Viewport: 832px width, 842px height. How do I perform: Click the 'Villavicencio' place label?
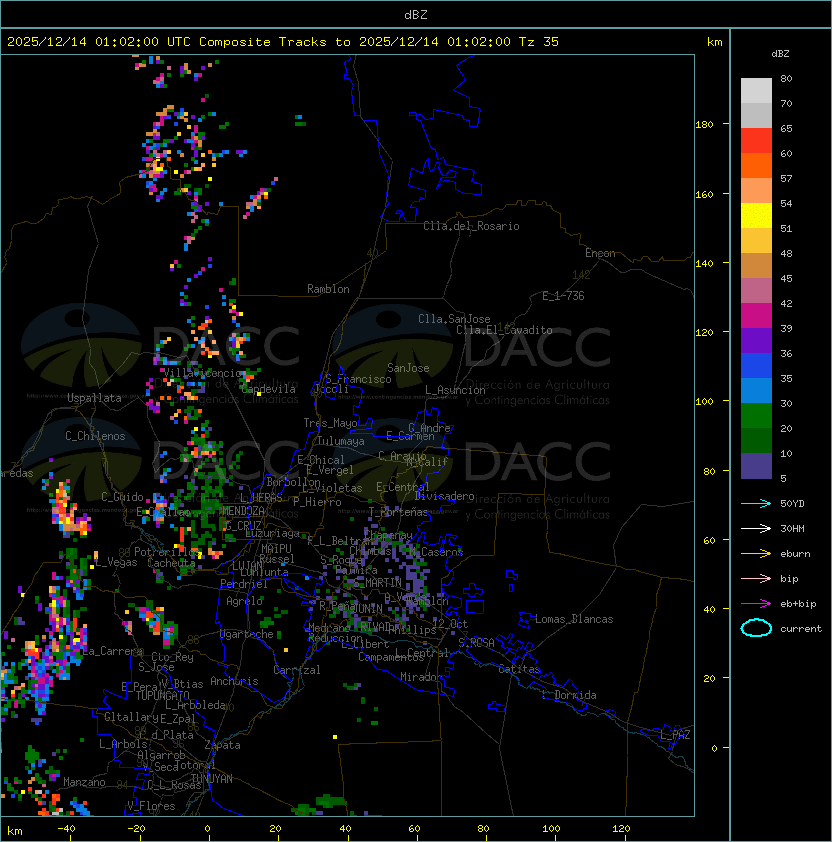point(202,373)
